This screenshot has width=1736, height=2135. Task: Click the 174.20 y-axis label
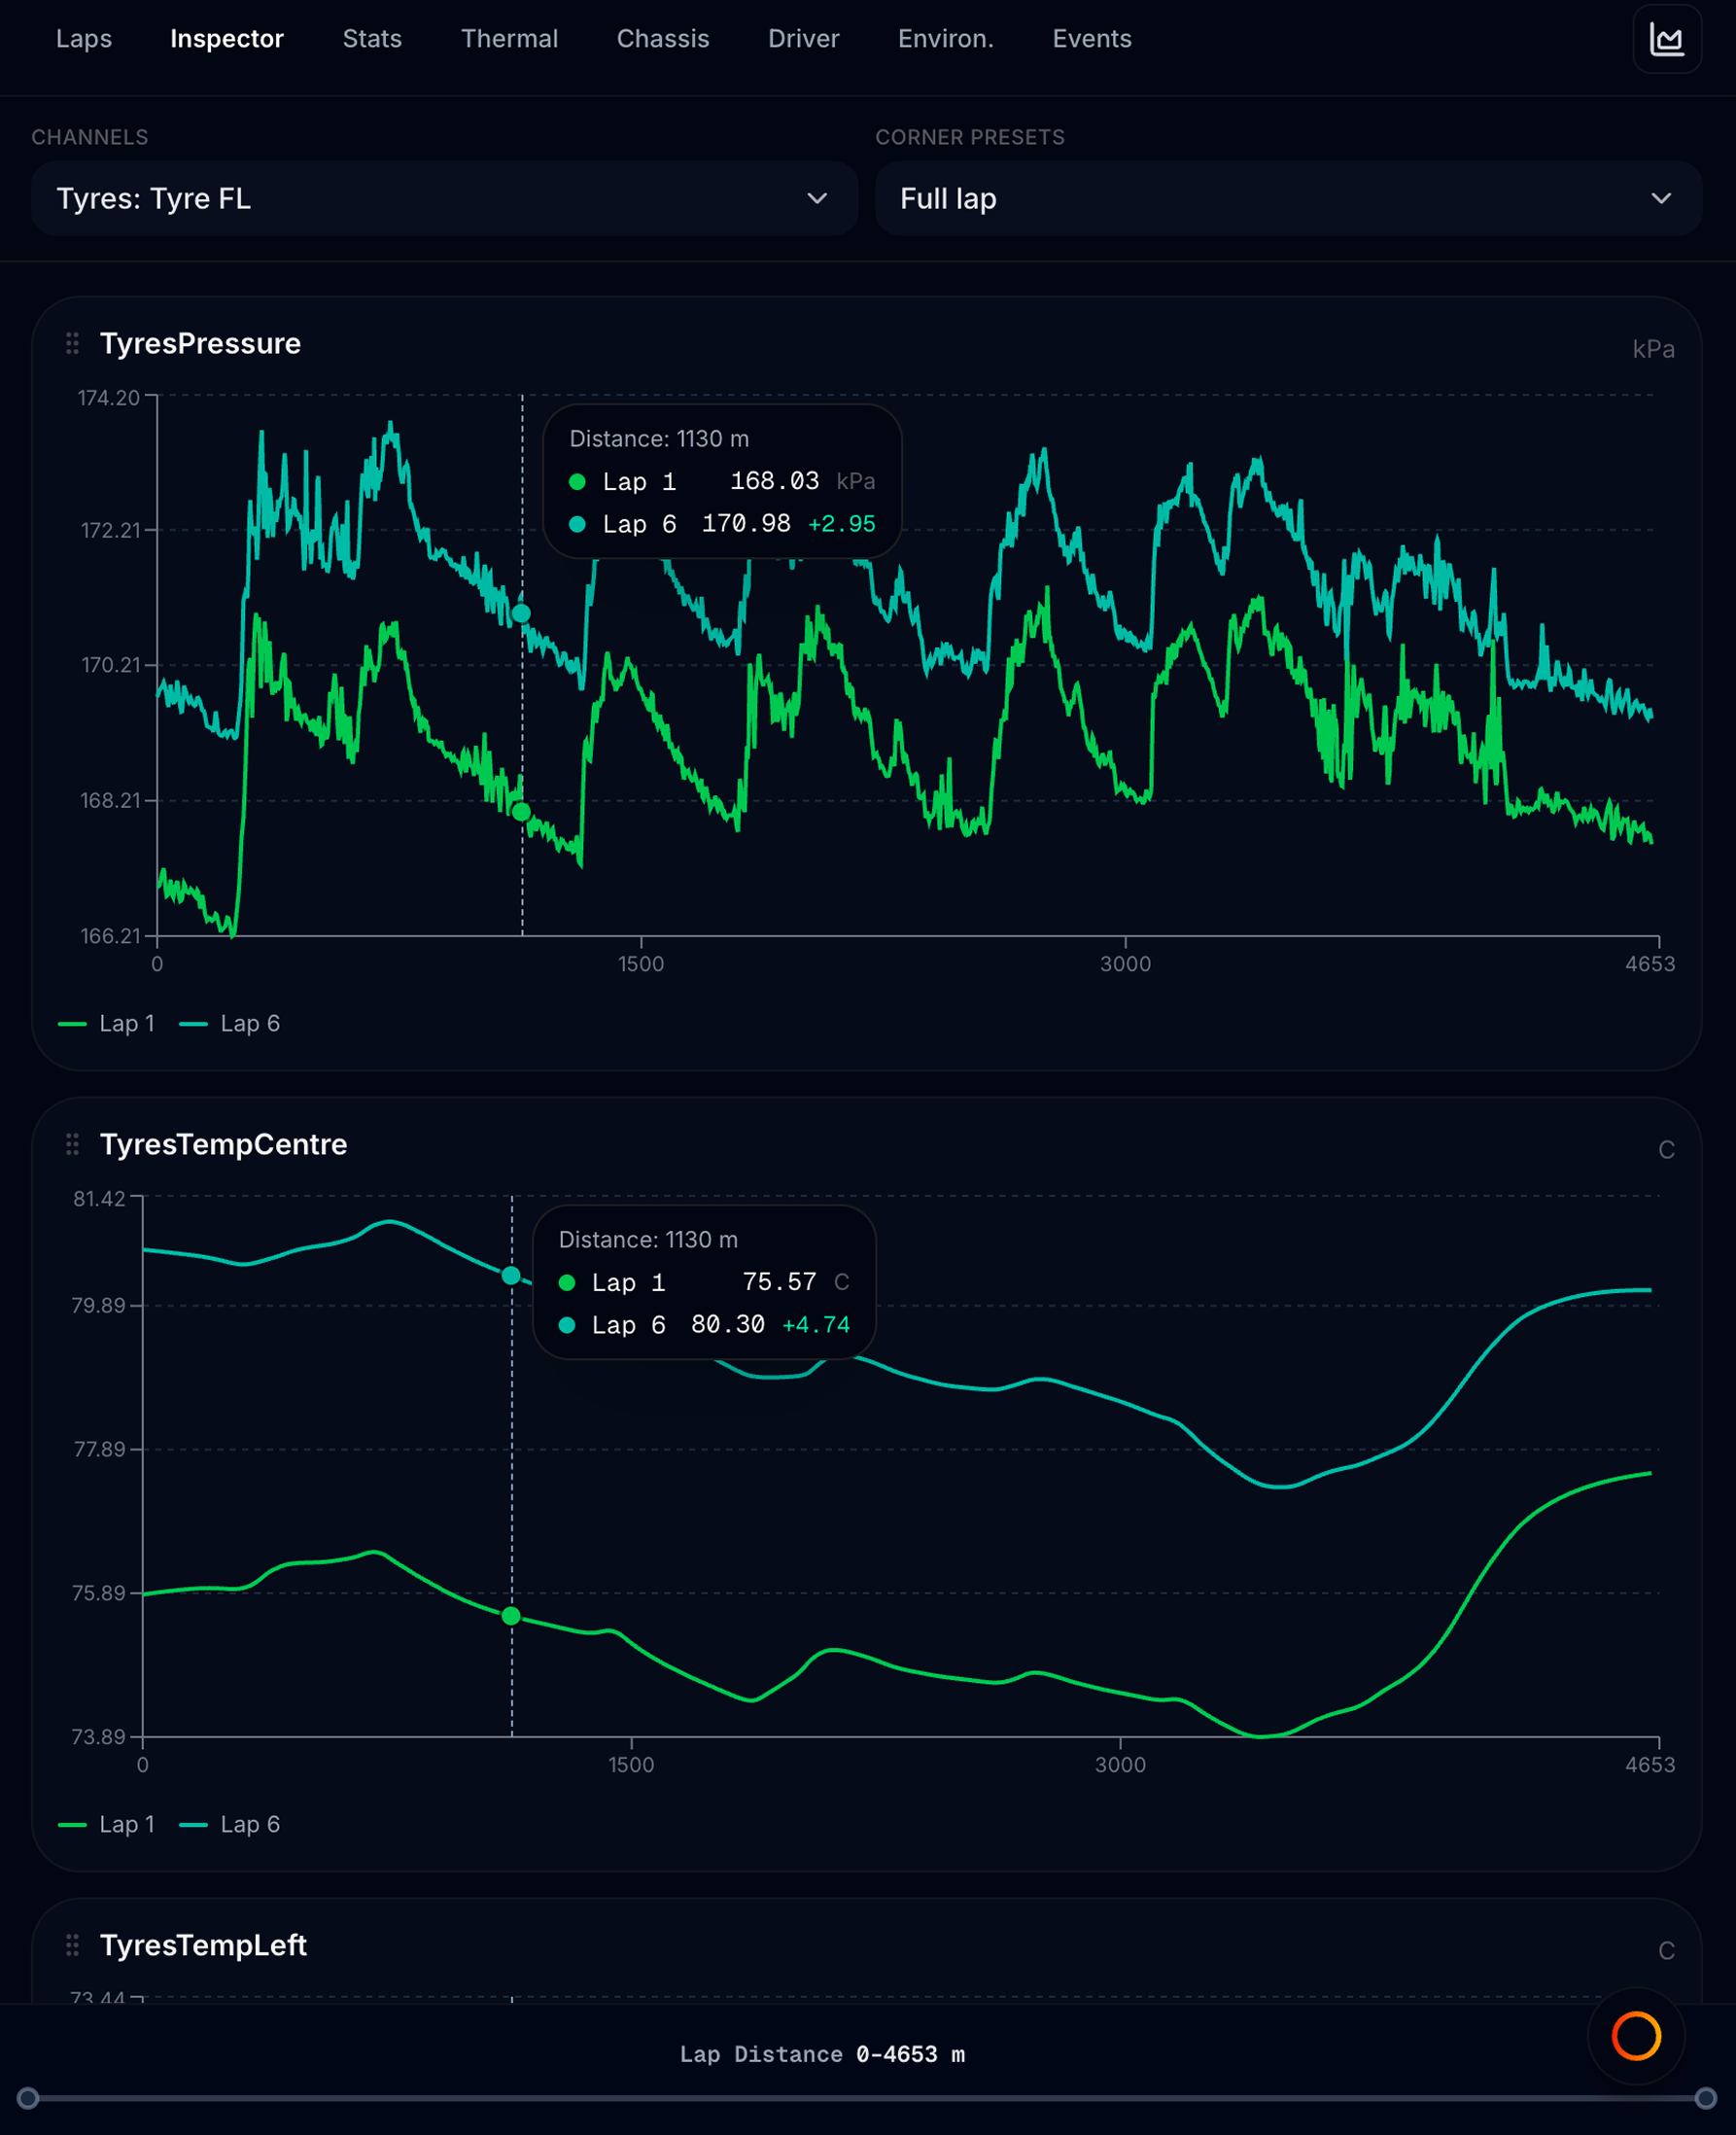[x=109, y=398]
